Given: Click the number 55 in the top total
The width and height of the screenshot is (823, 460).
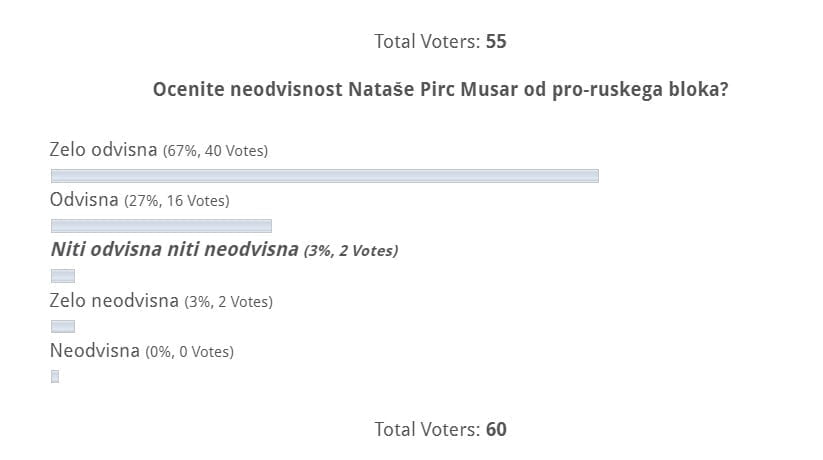Looking at the screenshot, I should pos(496,41).
